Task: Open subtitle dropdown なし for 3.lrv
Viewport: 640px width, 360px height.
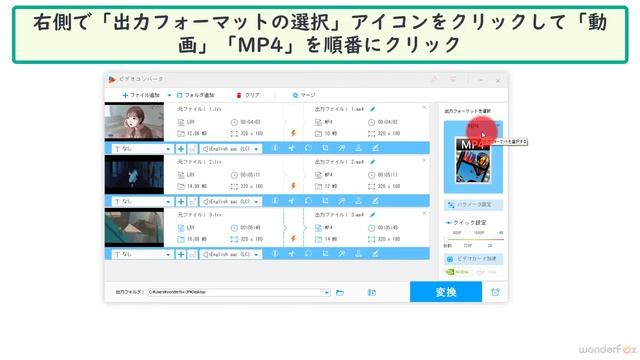Action: [x=142, y=254]
